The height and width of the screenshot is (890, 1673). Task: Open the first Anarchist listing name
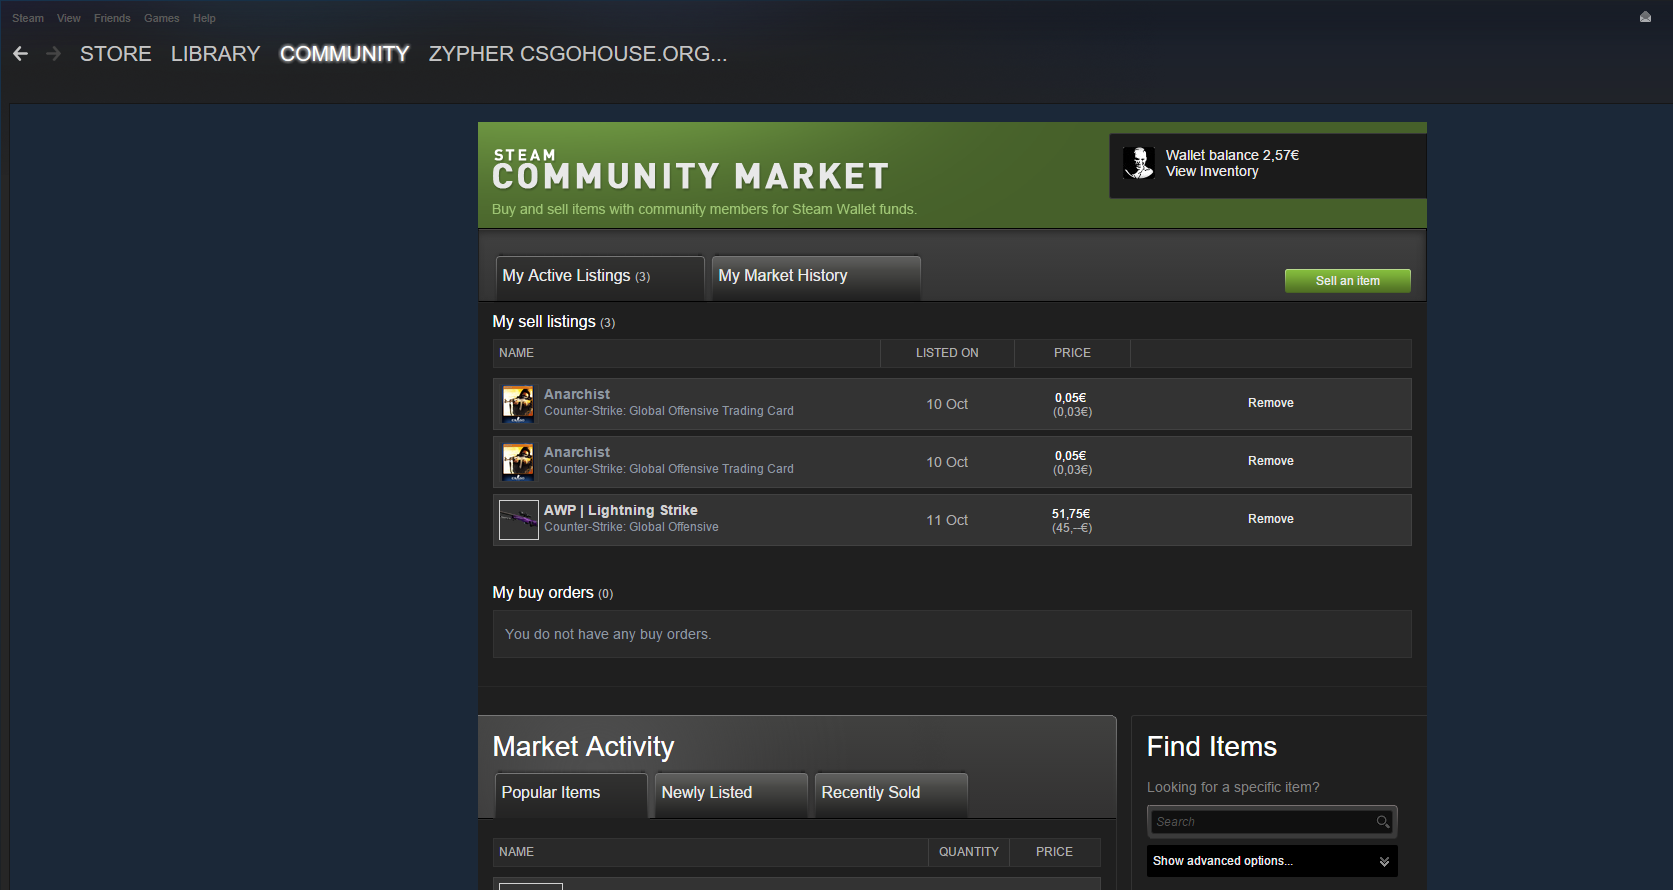coord(577,394)
